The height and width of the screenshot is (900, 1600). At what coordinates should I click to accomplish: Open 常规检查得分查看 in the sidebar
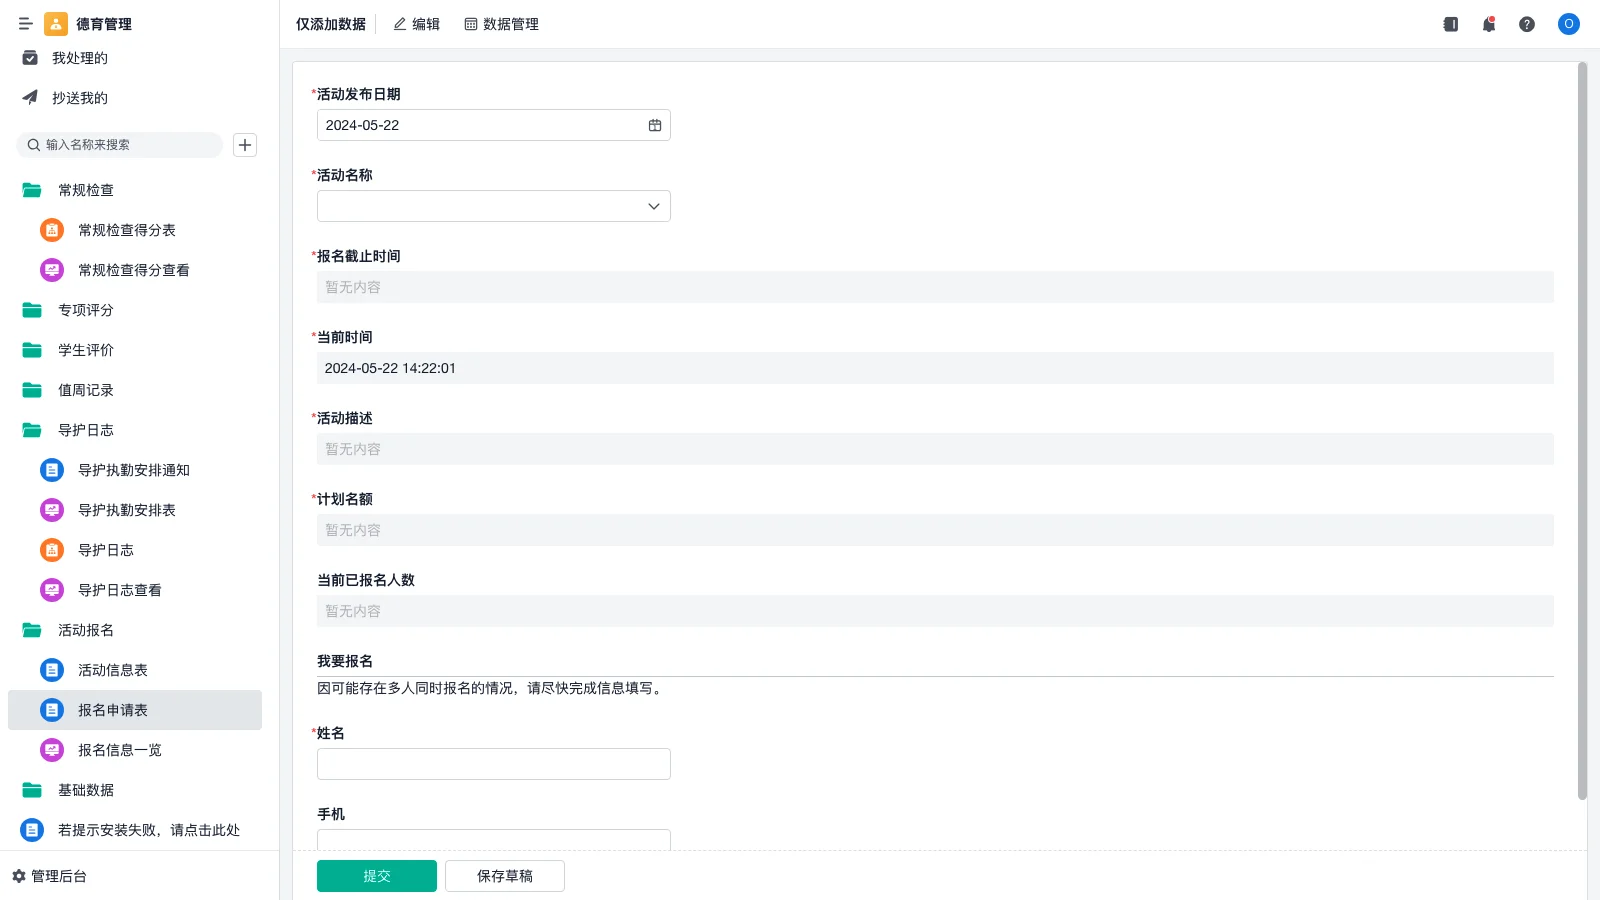click(135, 270)
